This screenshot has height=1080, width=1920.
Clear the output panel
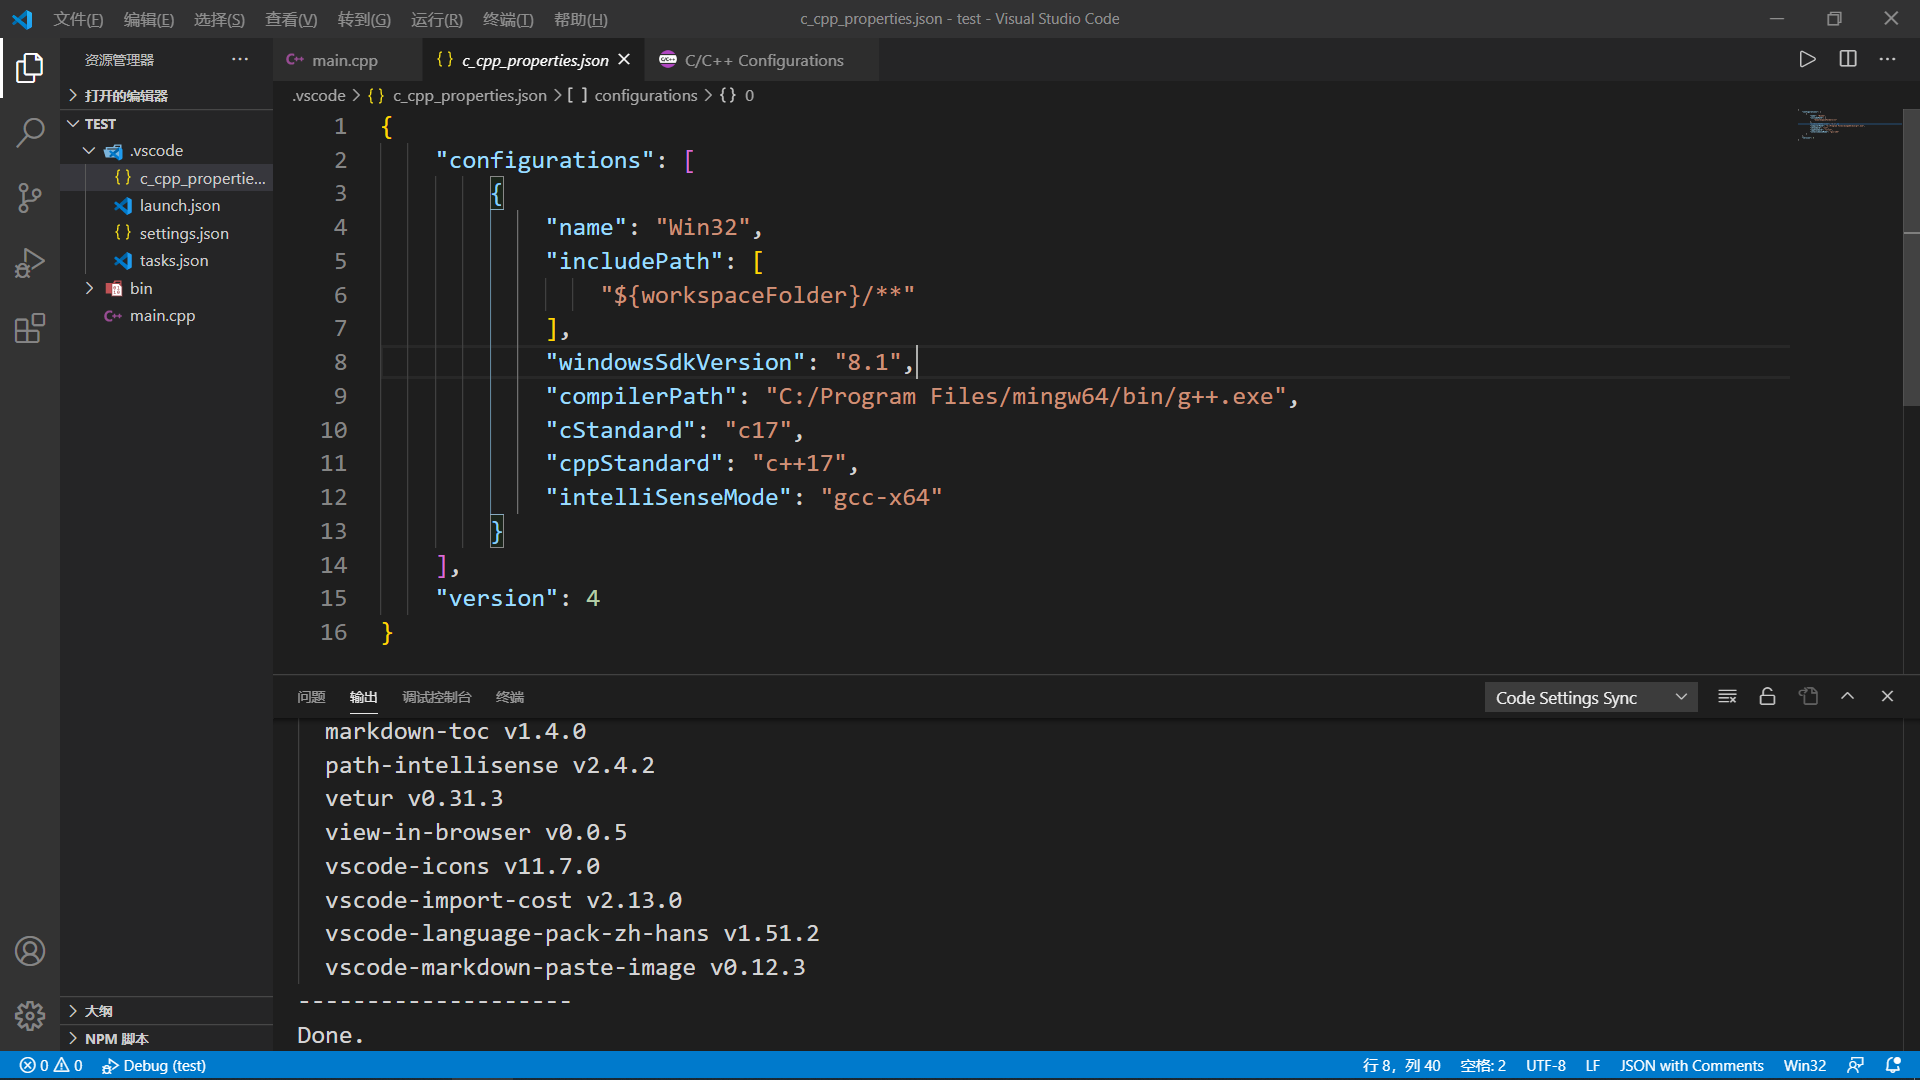tap(1727, 697)
